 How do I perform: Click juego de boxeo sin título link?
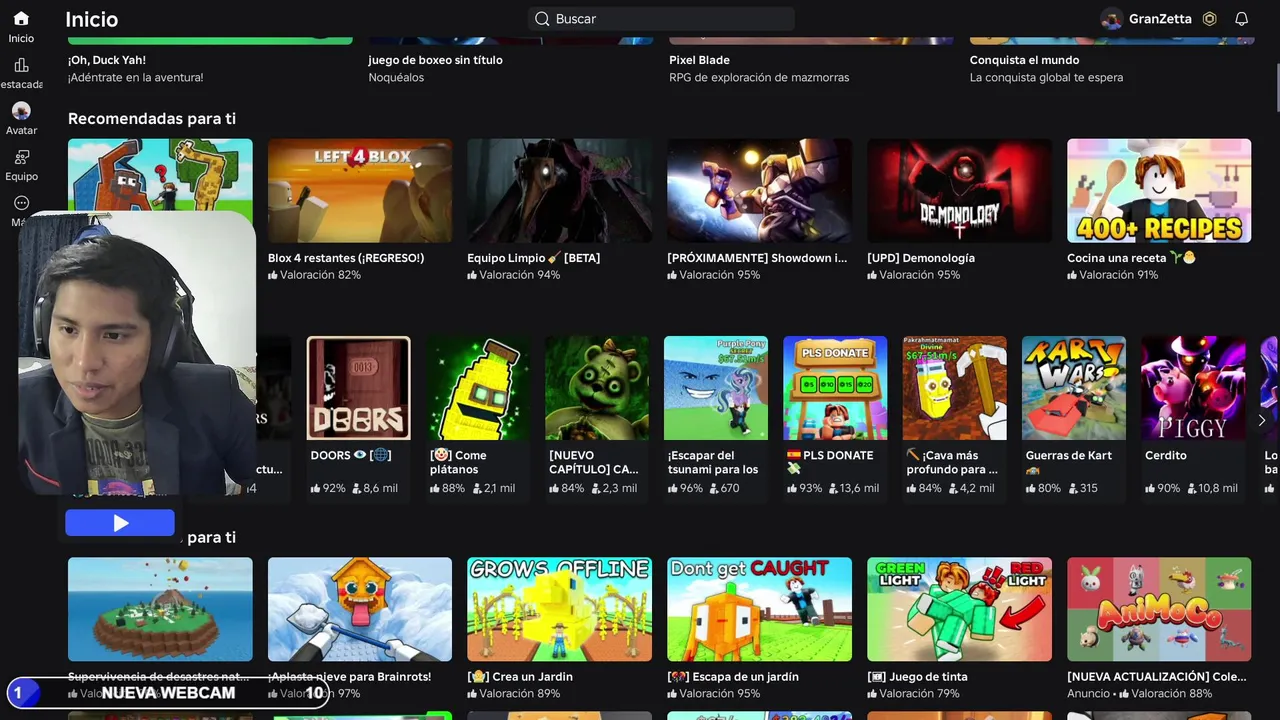pyautogui.click(x=435, y=60)
